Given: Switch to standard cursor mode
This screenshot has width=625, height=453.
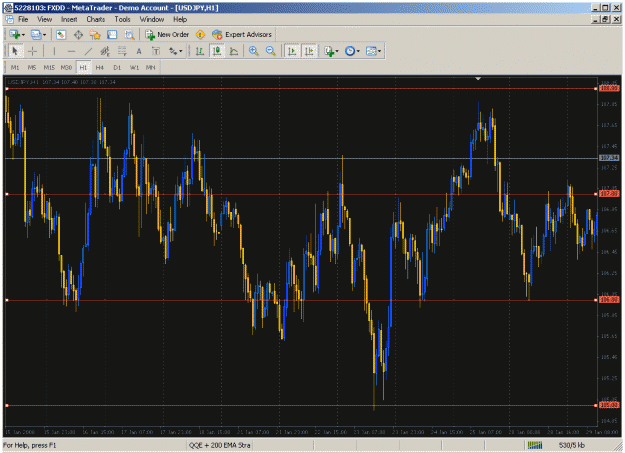Looking at the screenshot, I should 15,51.
